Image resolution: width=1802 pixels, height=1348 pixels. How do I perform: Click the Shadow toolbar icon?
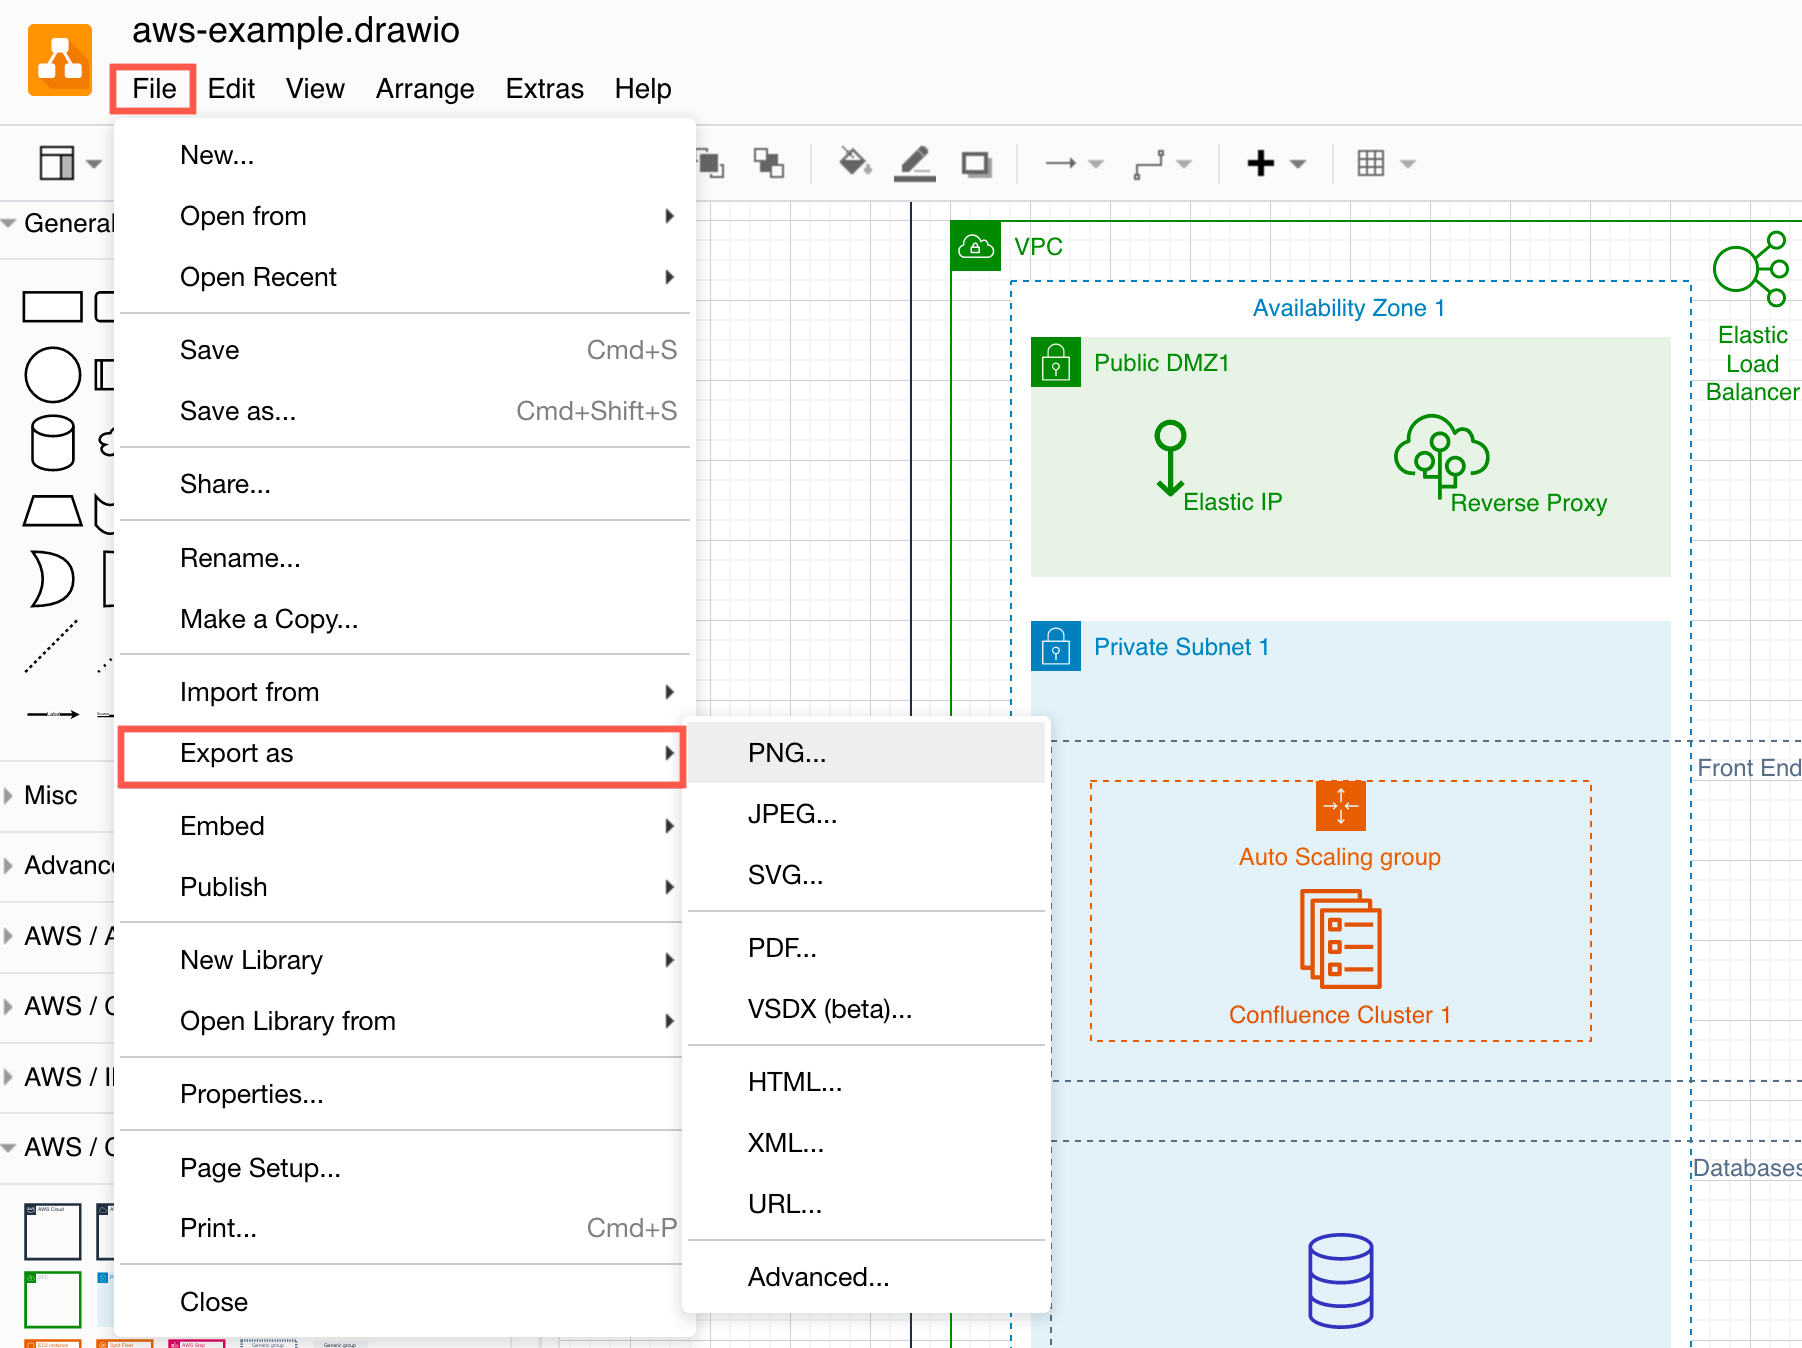pos(976,163)
